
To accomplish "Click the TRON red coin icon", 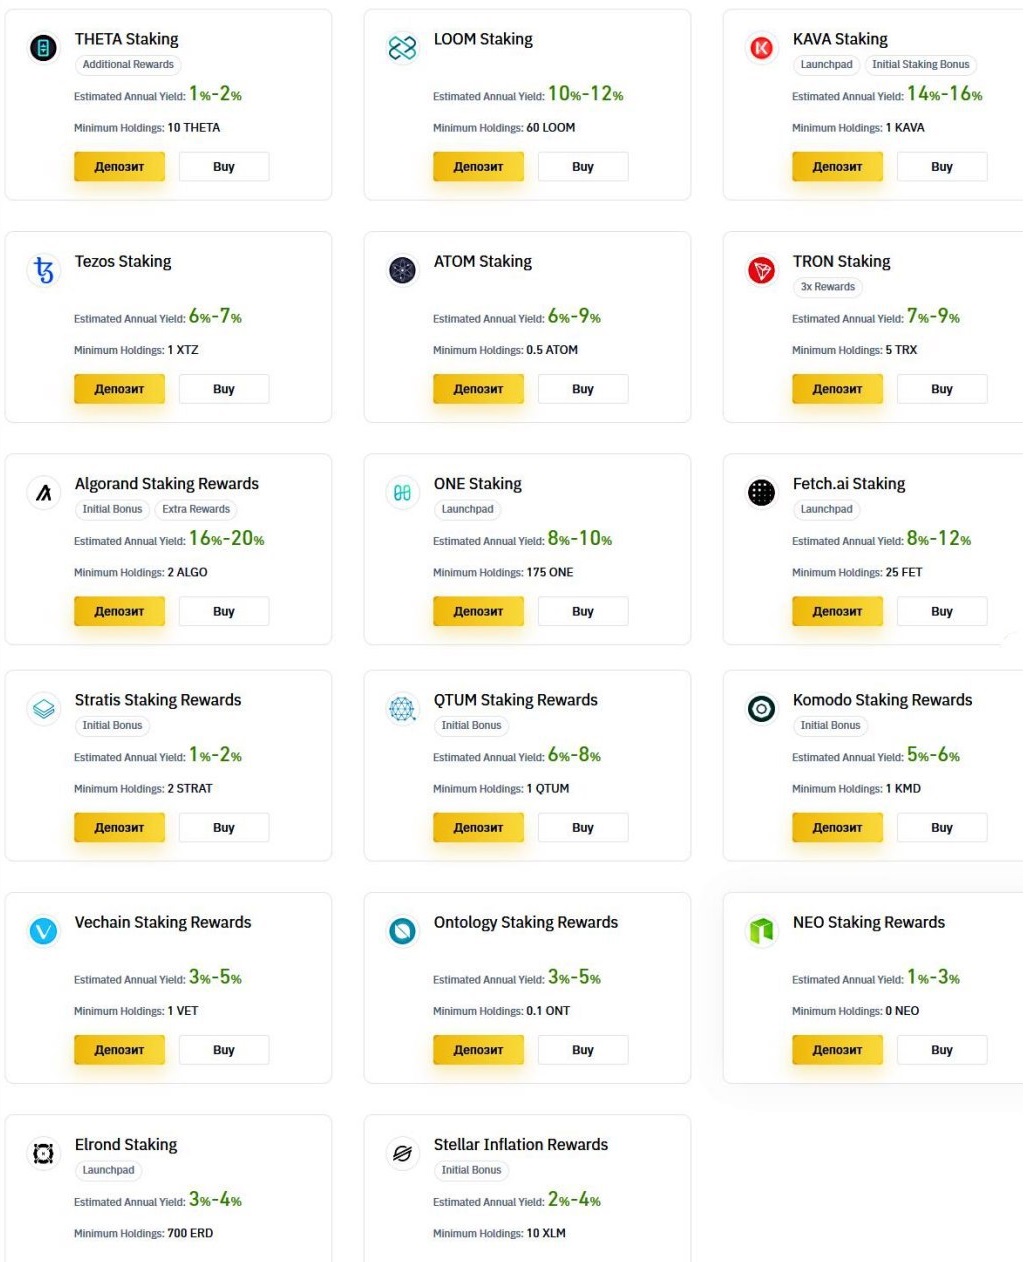I will click(761, 270).
